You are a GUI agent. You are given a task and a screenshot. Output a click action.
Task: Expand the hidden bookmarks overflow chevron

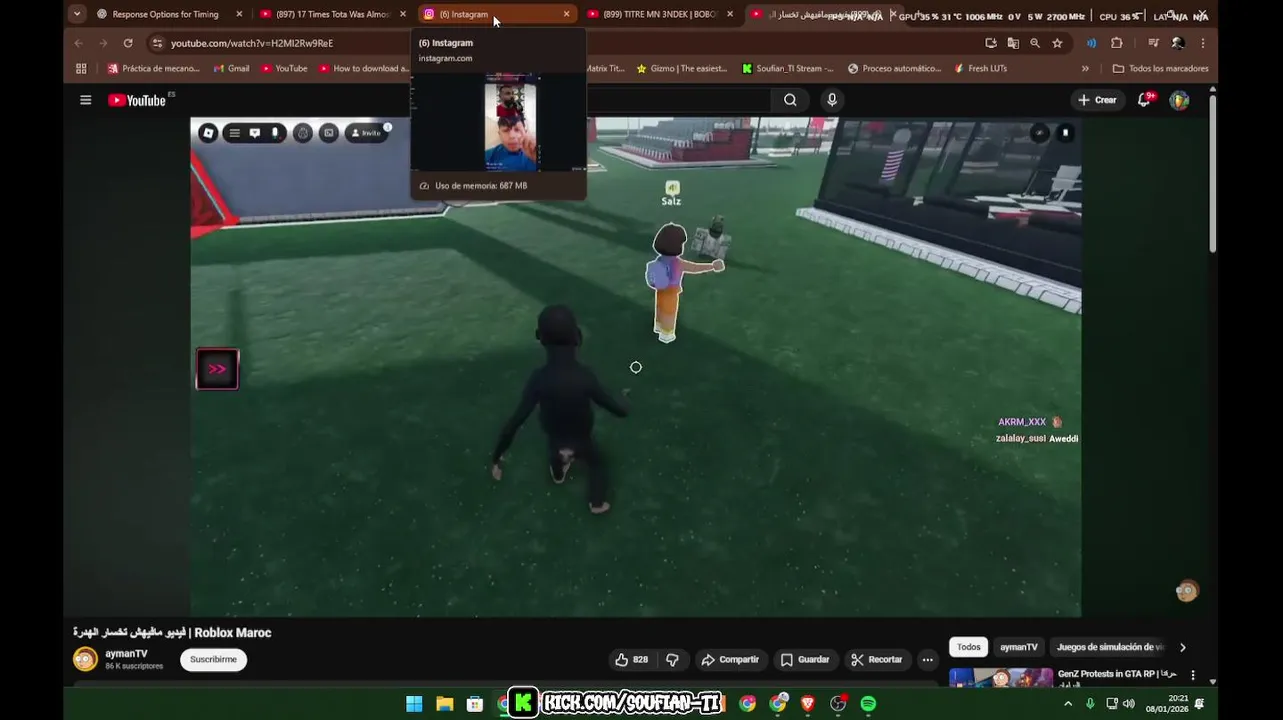tap(1085, 69)
